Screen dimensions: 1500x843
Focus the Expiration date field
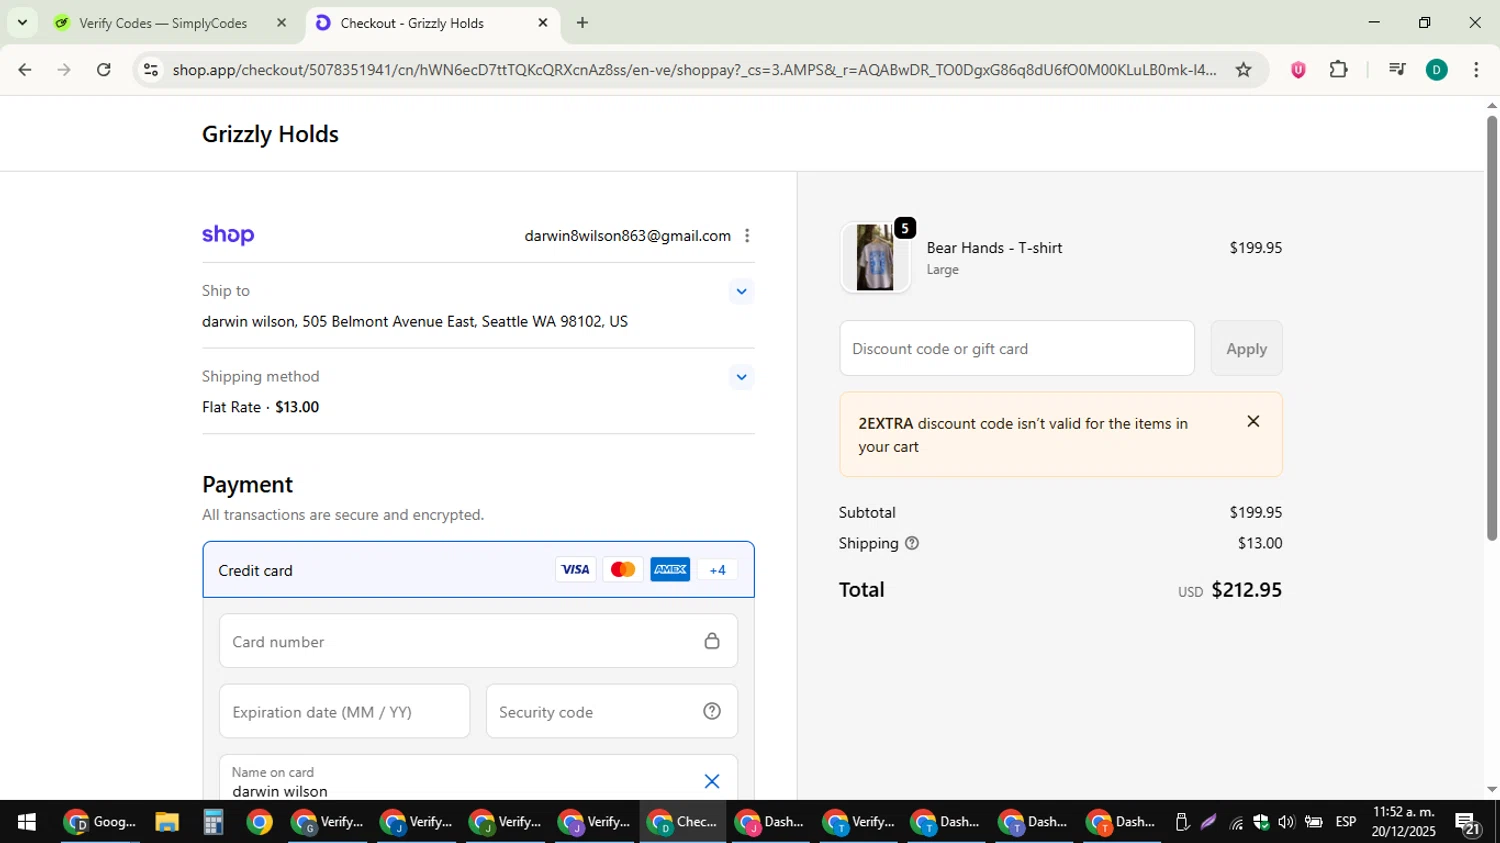[x=344, y=712]
